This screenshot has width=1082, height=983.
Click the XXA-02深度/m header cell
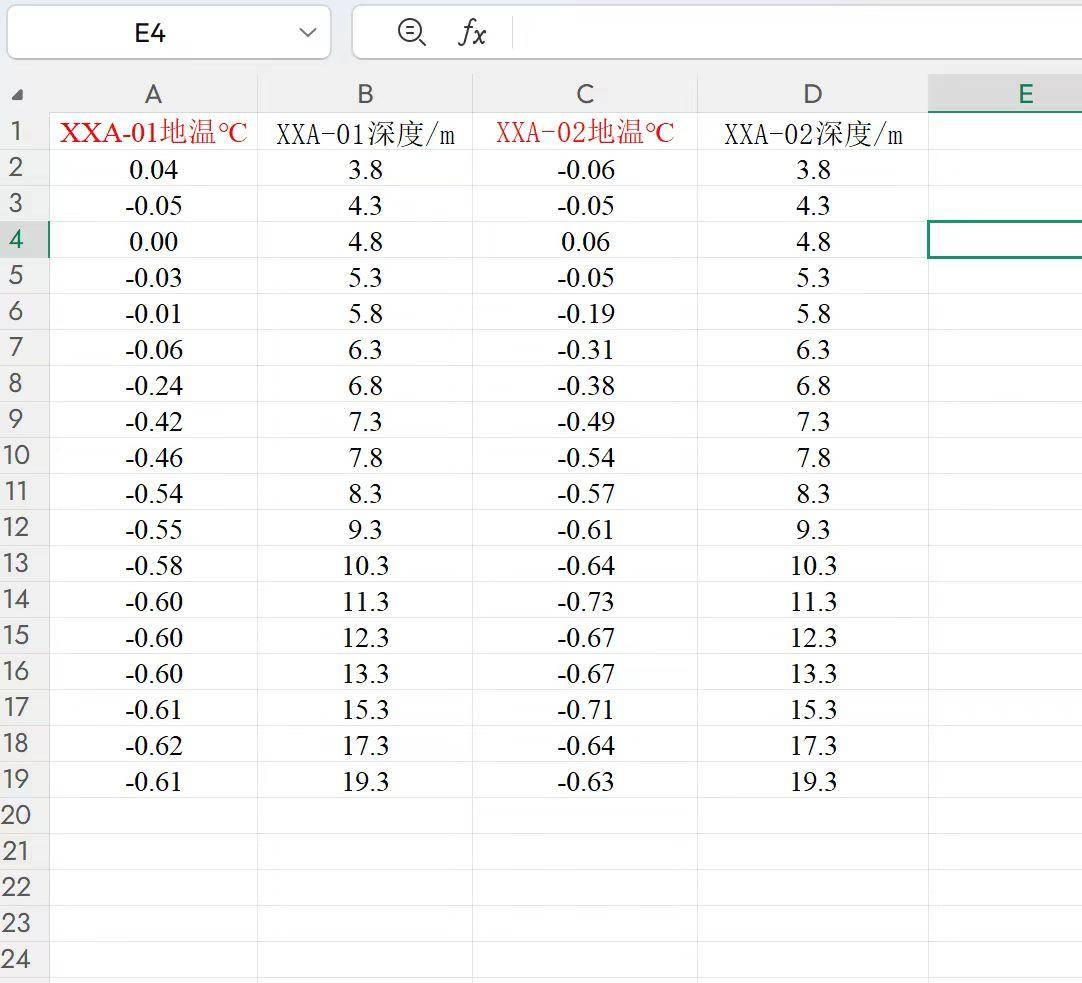click(812, 133)
